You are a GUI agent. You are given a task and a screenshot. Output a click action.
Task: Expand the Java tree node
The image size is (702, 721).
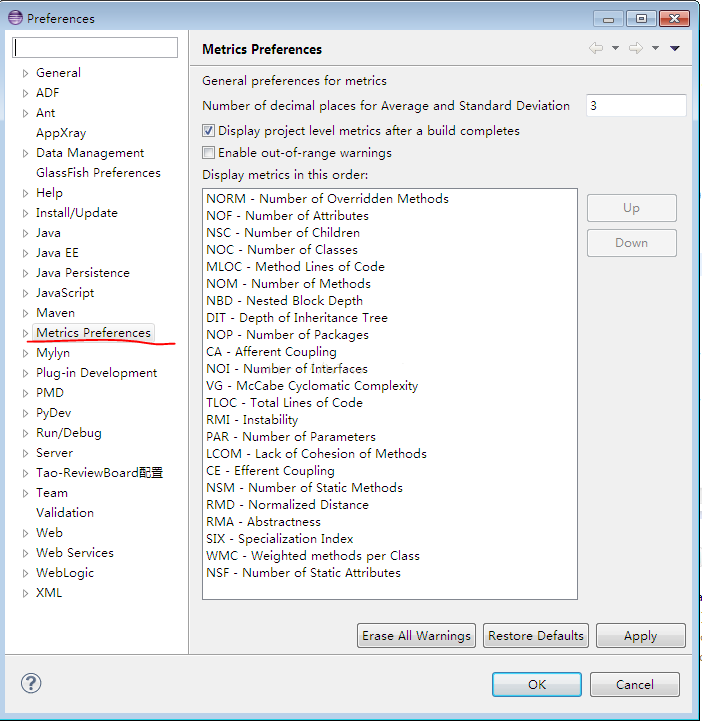pyautogui.click(x=25, y=233)
